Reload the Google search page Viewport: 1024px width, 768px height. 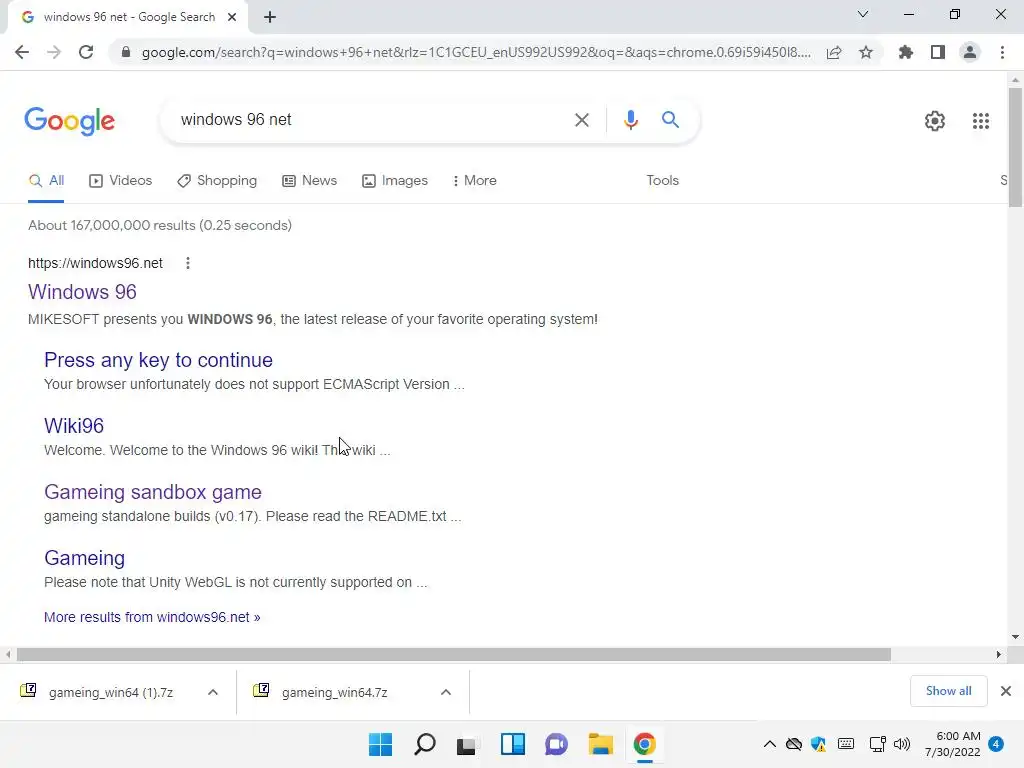pyautogui.click(x=86, y=52)
